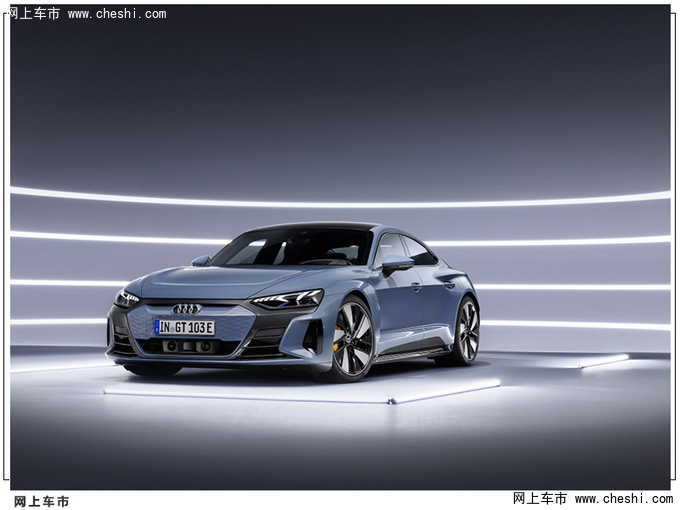Click the IN GT 103E license plate
The image size is (680, 510).
tap(184, 327)
